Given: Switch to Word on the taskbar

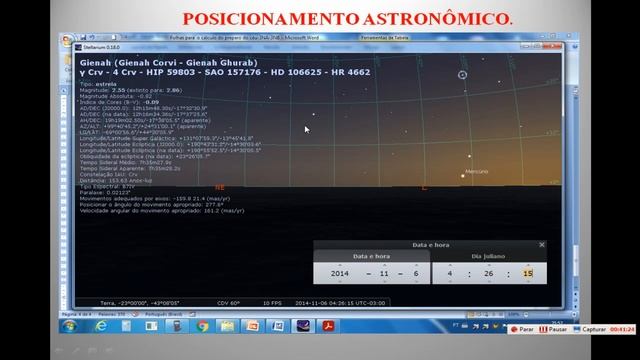Looking at the screenshot, I should [278, 326].
